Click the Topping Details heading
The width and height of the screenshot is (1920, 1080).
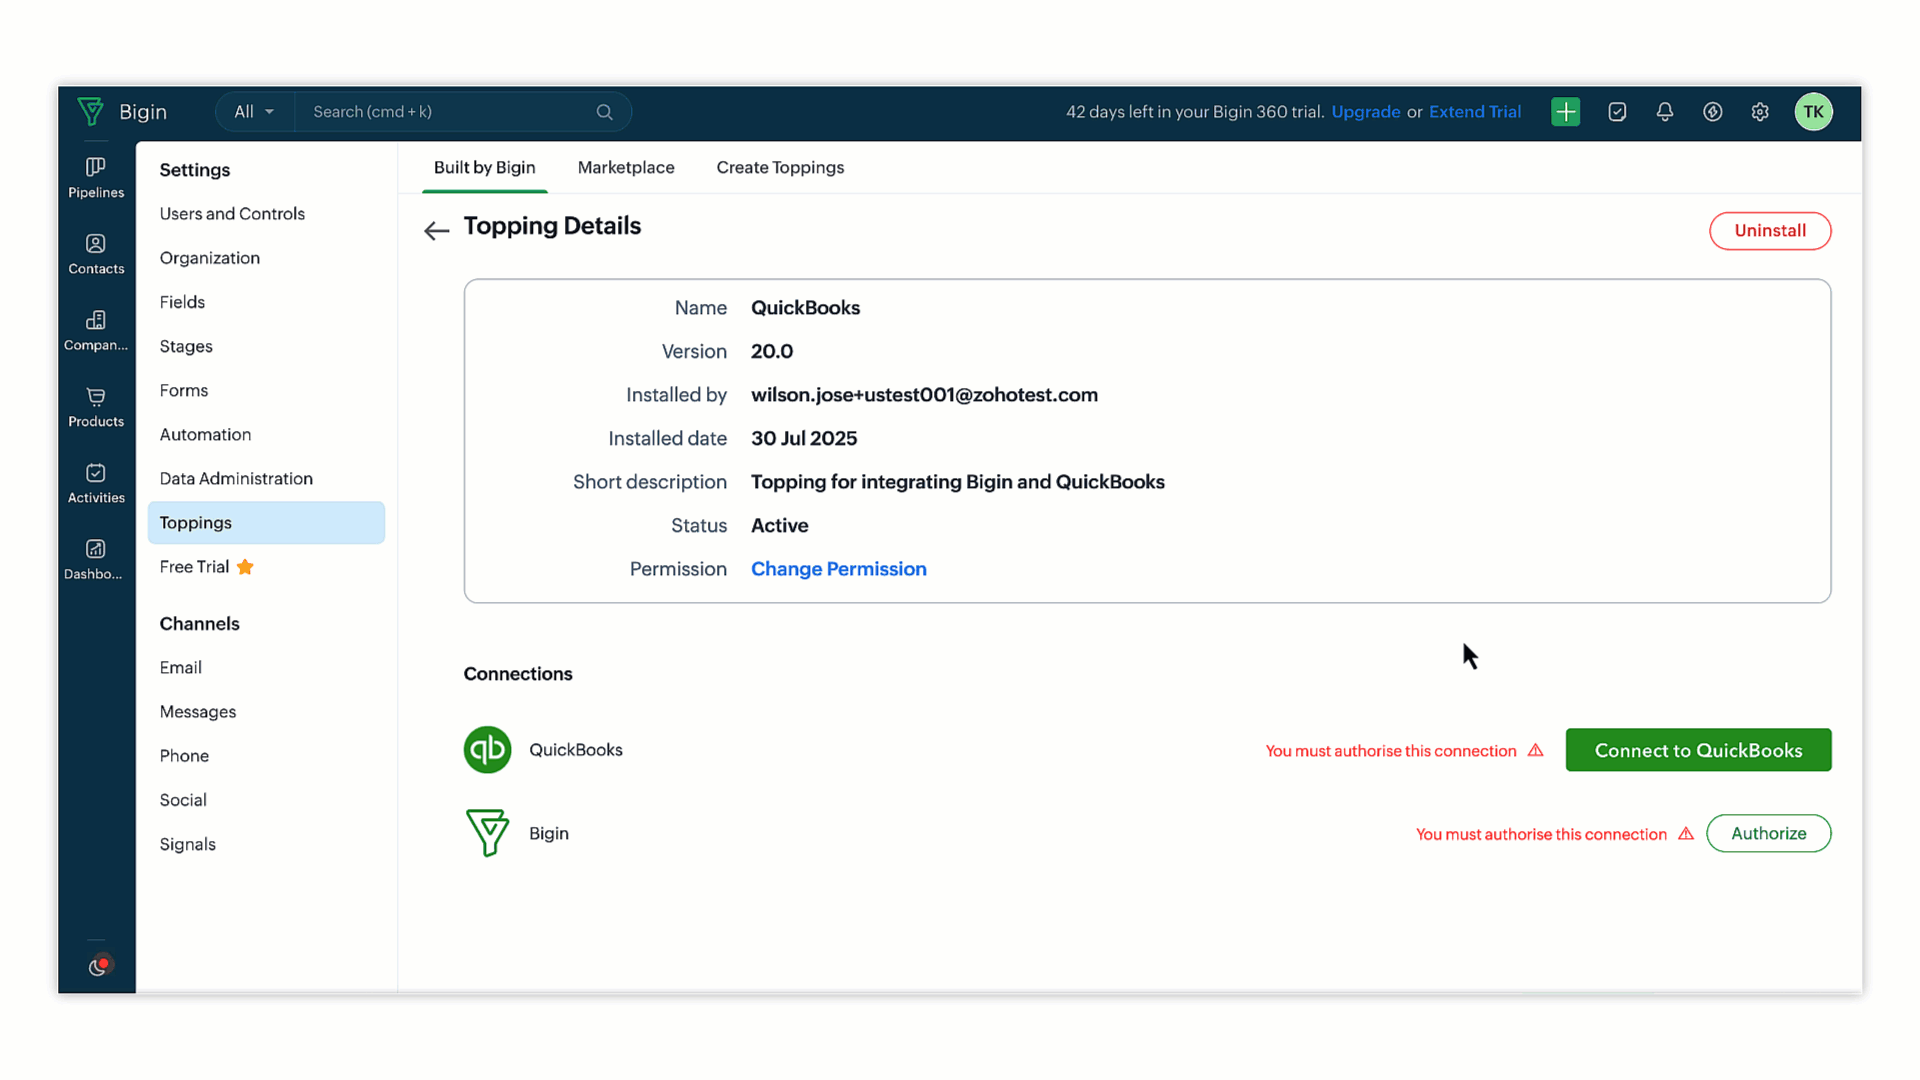[552, 226]
